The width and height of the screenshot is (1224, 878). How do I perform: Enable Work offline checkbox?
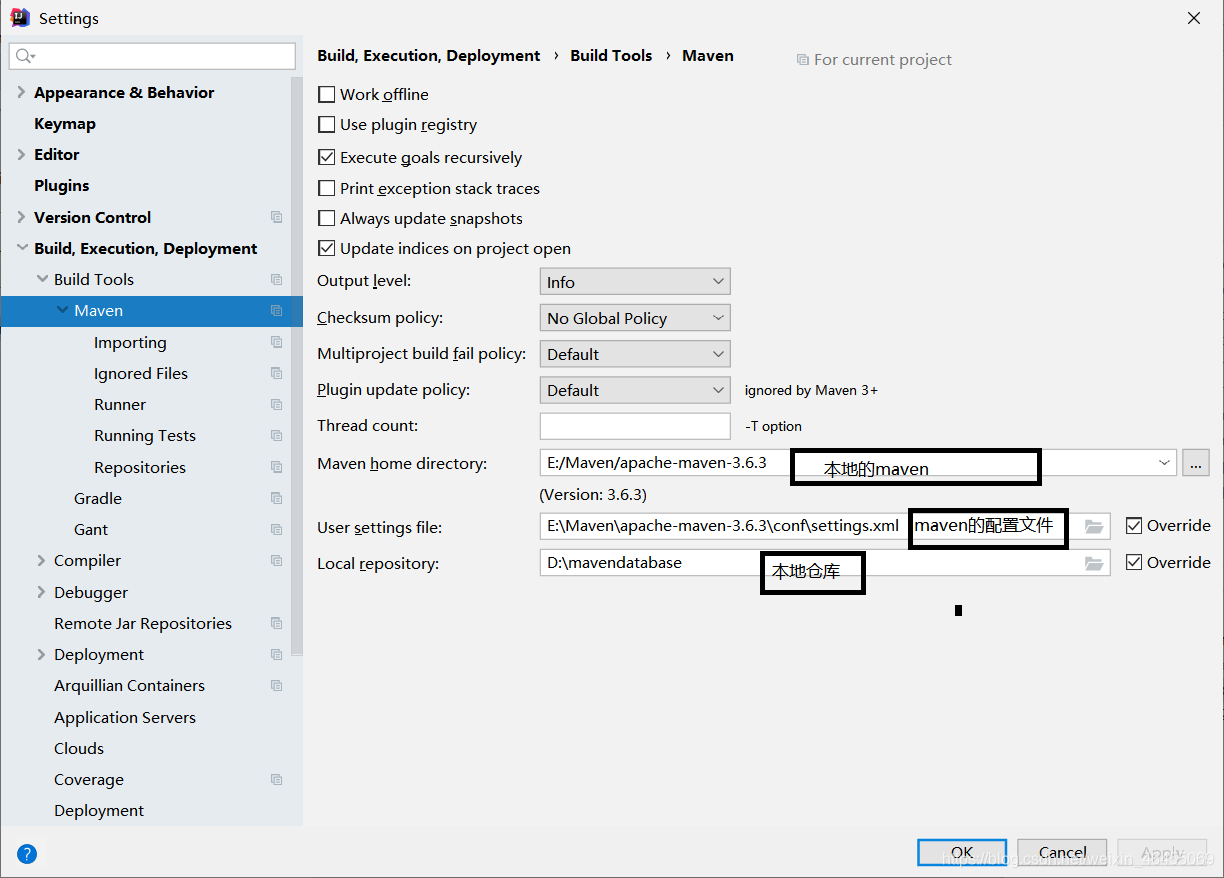point(326,94)
